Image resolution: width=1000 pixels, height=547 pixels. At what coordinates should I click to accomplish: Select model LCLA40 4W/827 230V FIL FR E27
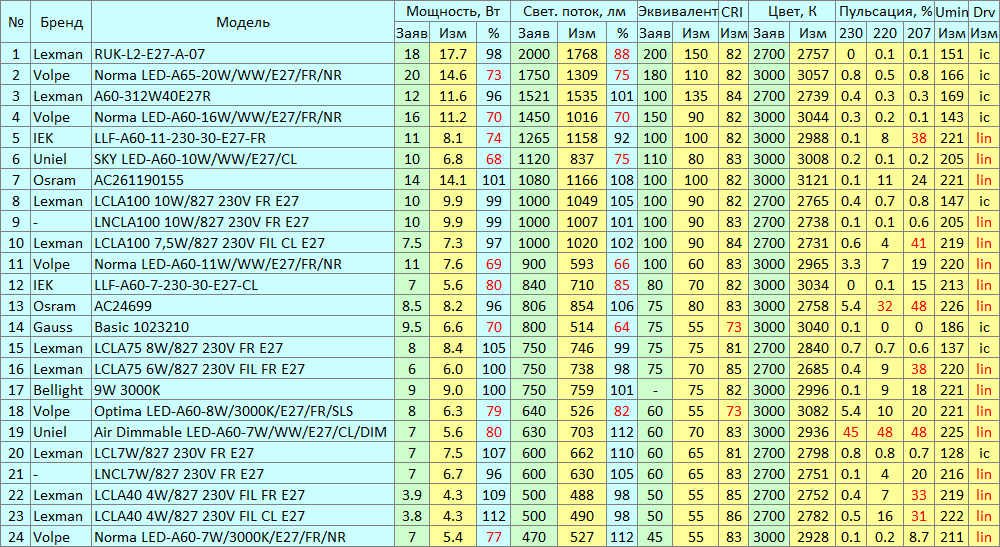(x=242, y=496)
